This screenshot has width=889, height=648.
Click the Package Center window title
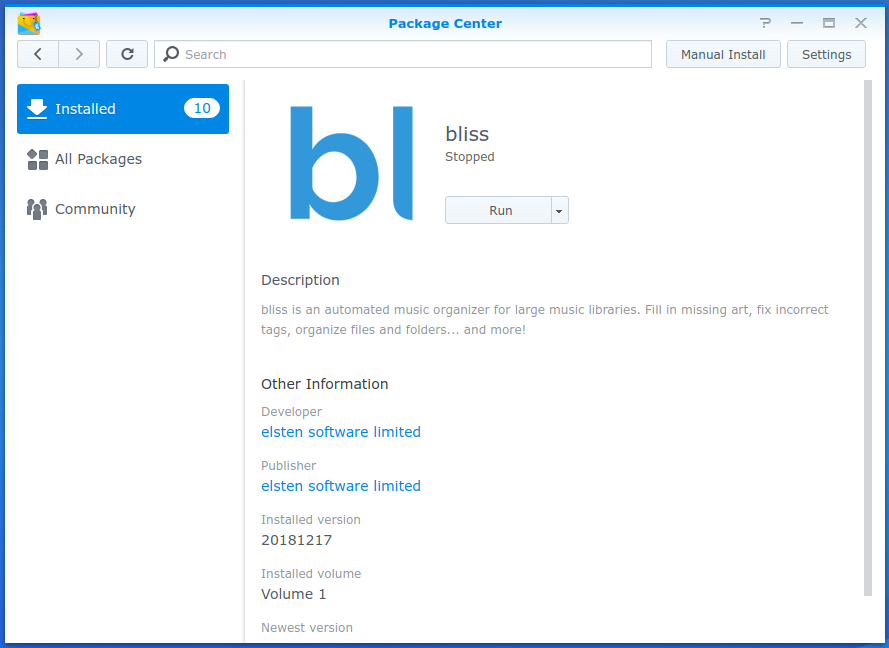pos(445,23)
